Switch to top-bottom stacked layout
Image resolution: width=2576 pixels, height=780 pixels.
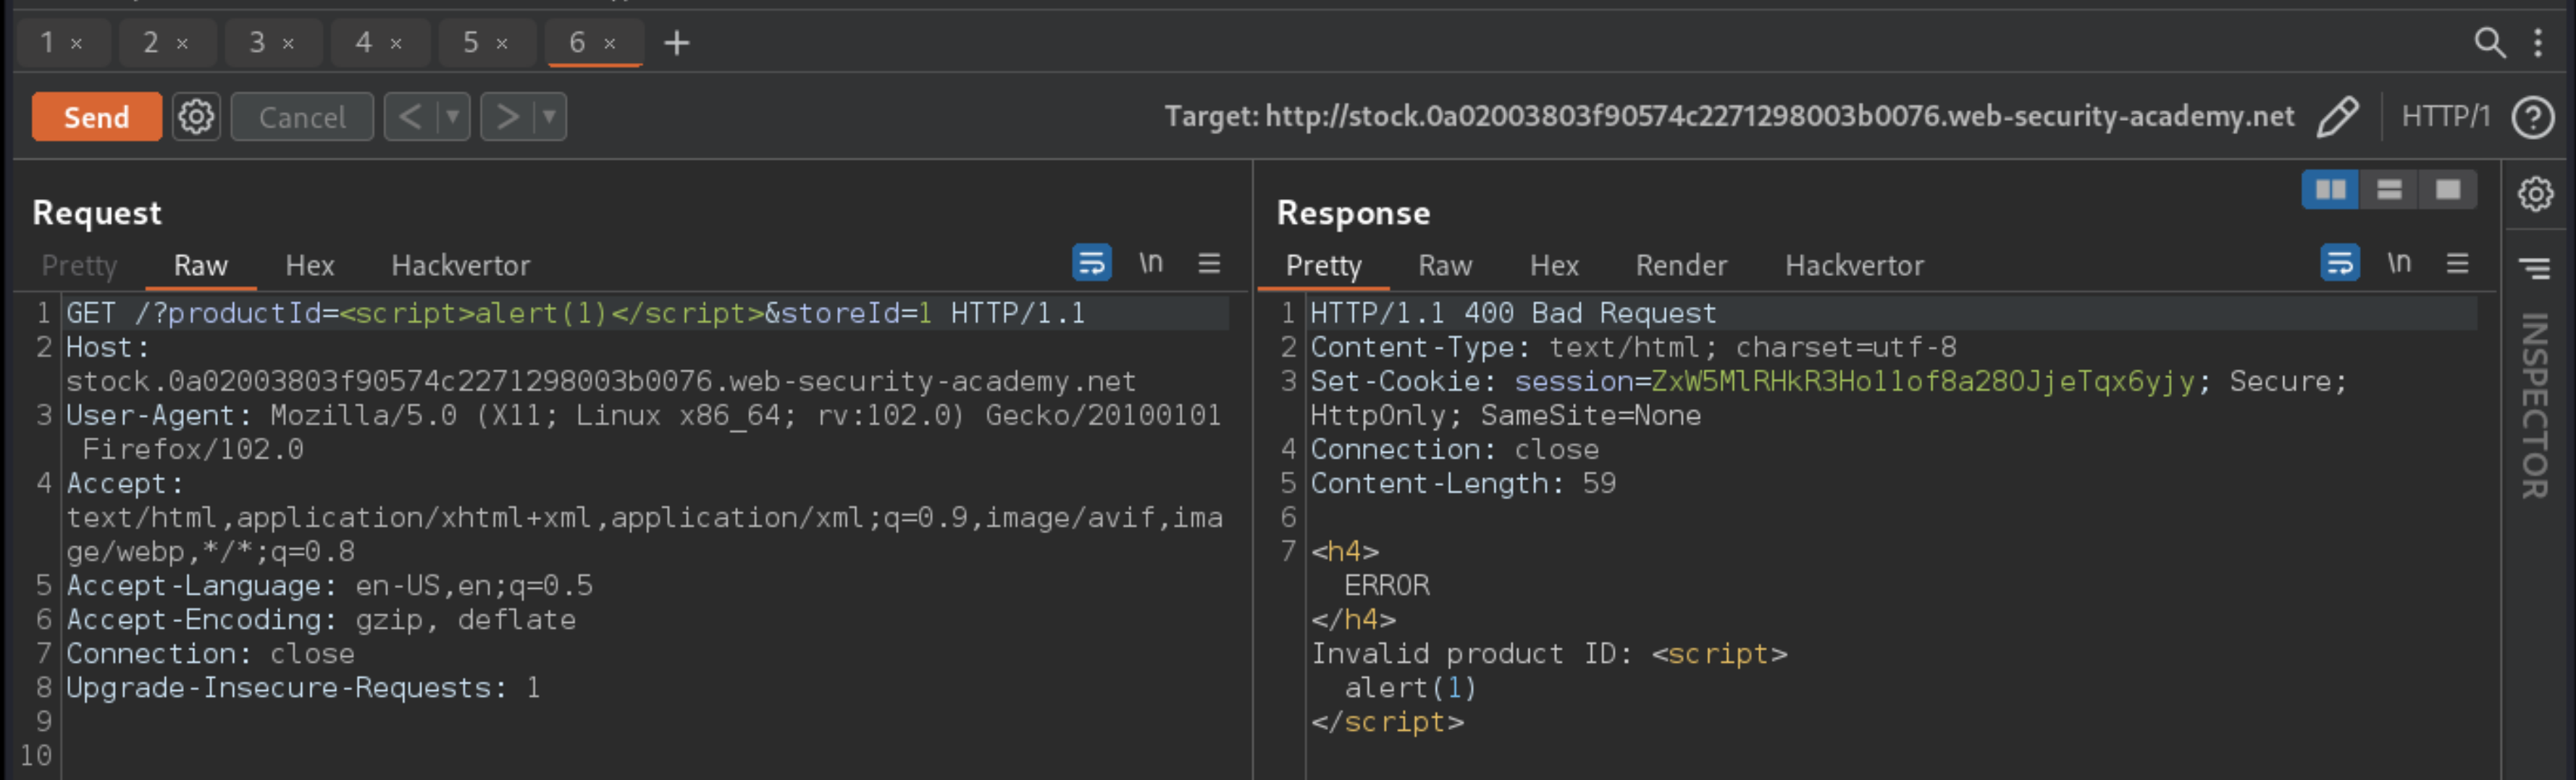pos(2389,190)
